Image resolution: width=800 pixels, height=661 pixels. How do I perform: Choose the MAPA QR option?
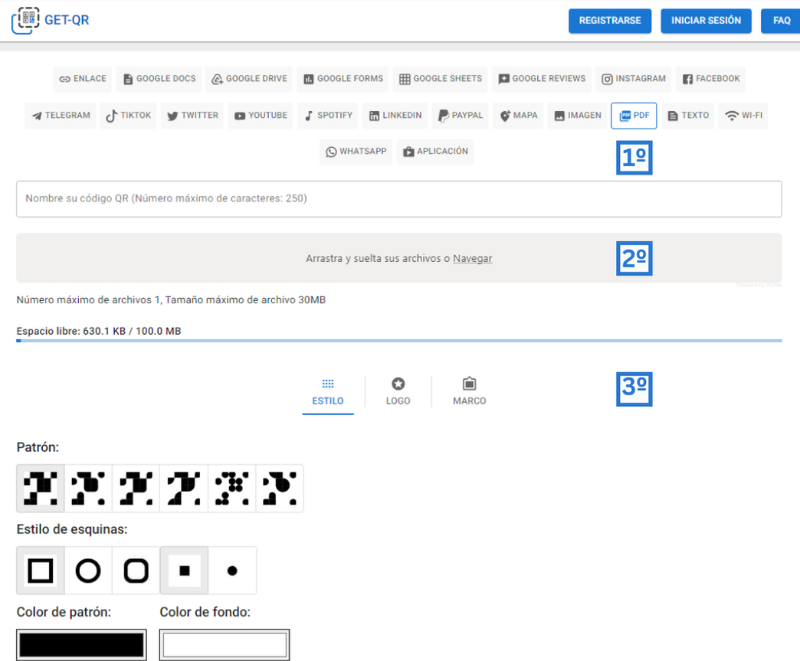click(517, 115)
